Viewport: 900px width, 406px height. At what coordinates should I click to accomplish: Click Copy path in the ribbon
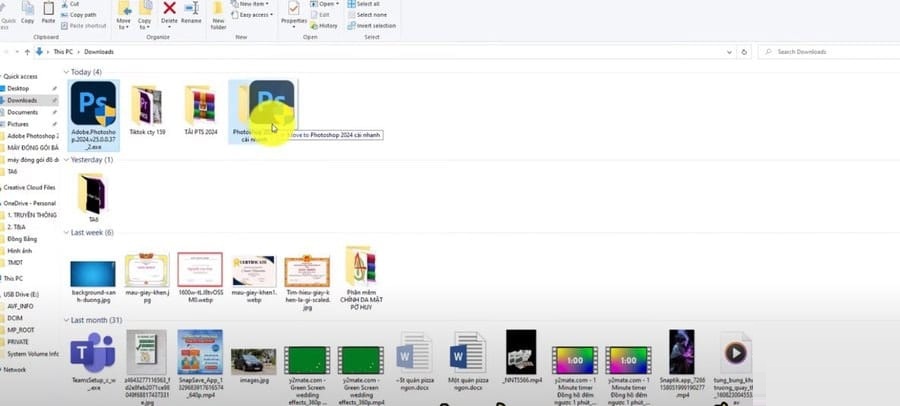[79, 15]
